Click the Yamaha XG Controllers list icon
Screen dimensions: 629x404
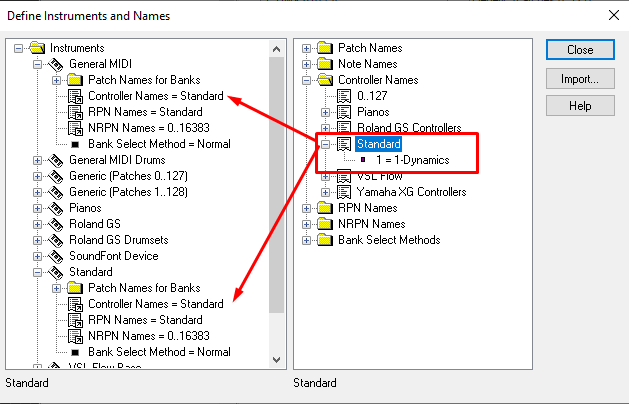point(345,192)
